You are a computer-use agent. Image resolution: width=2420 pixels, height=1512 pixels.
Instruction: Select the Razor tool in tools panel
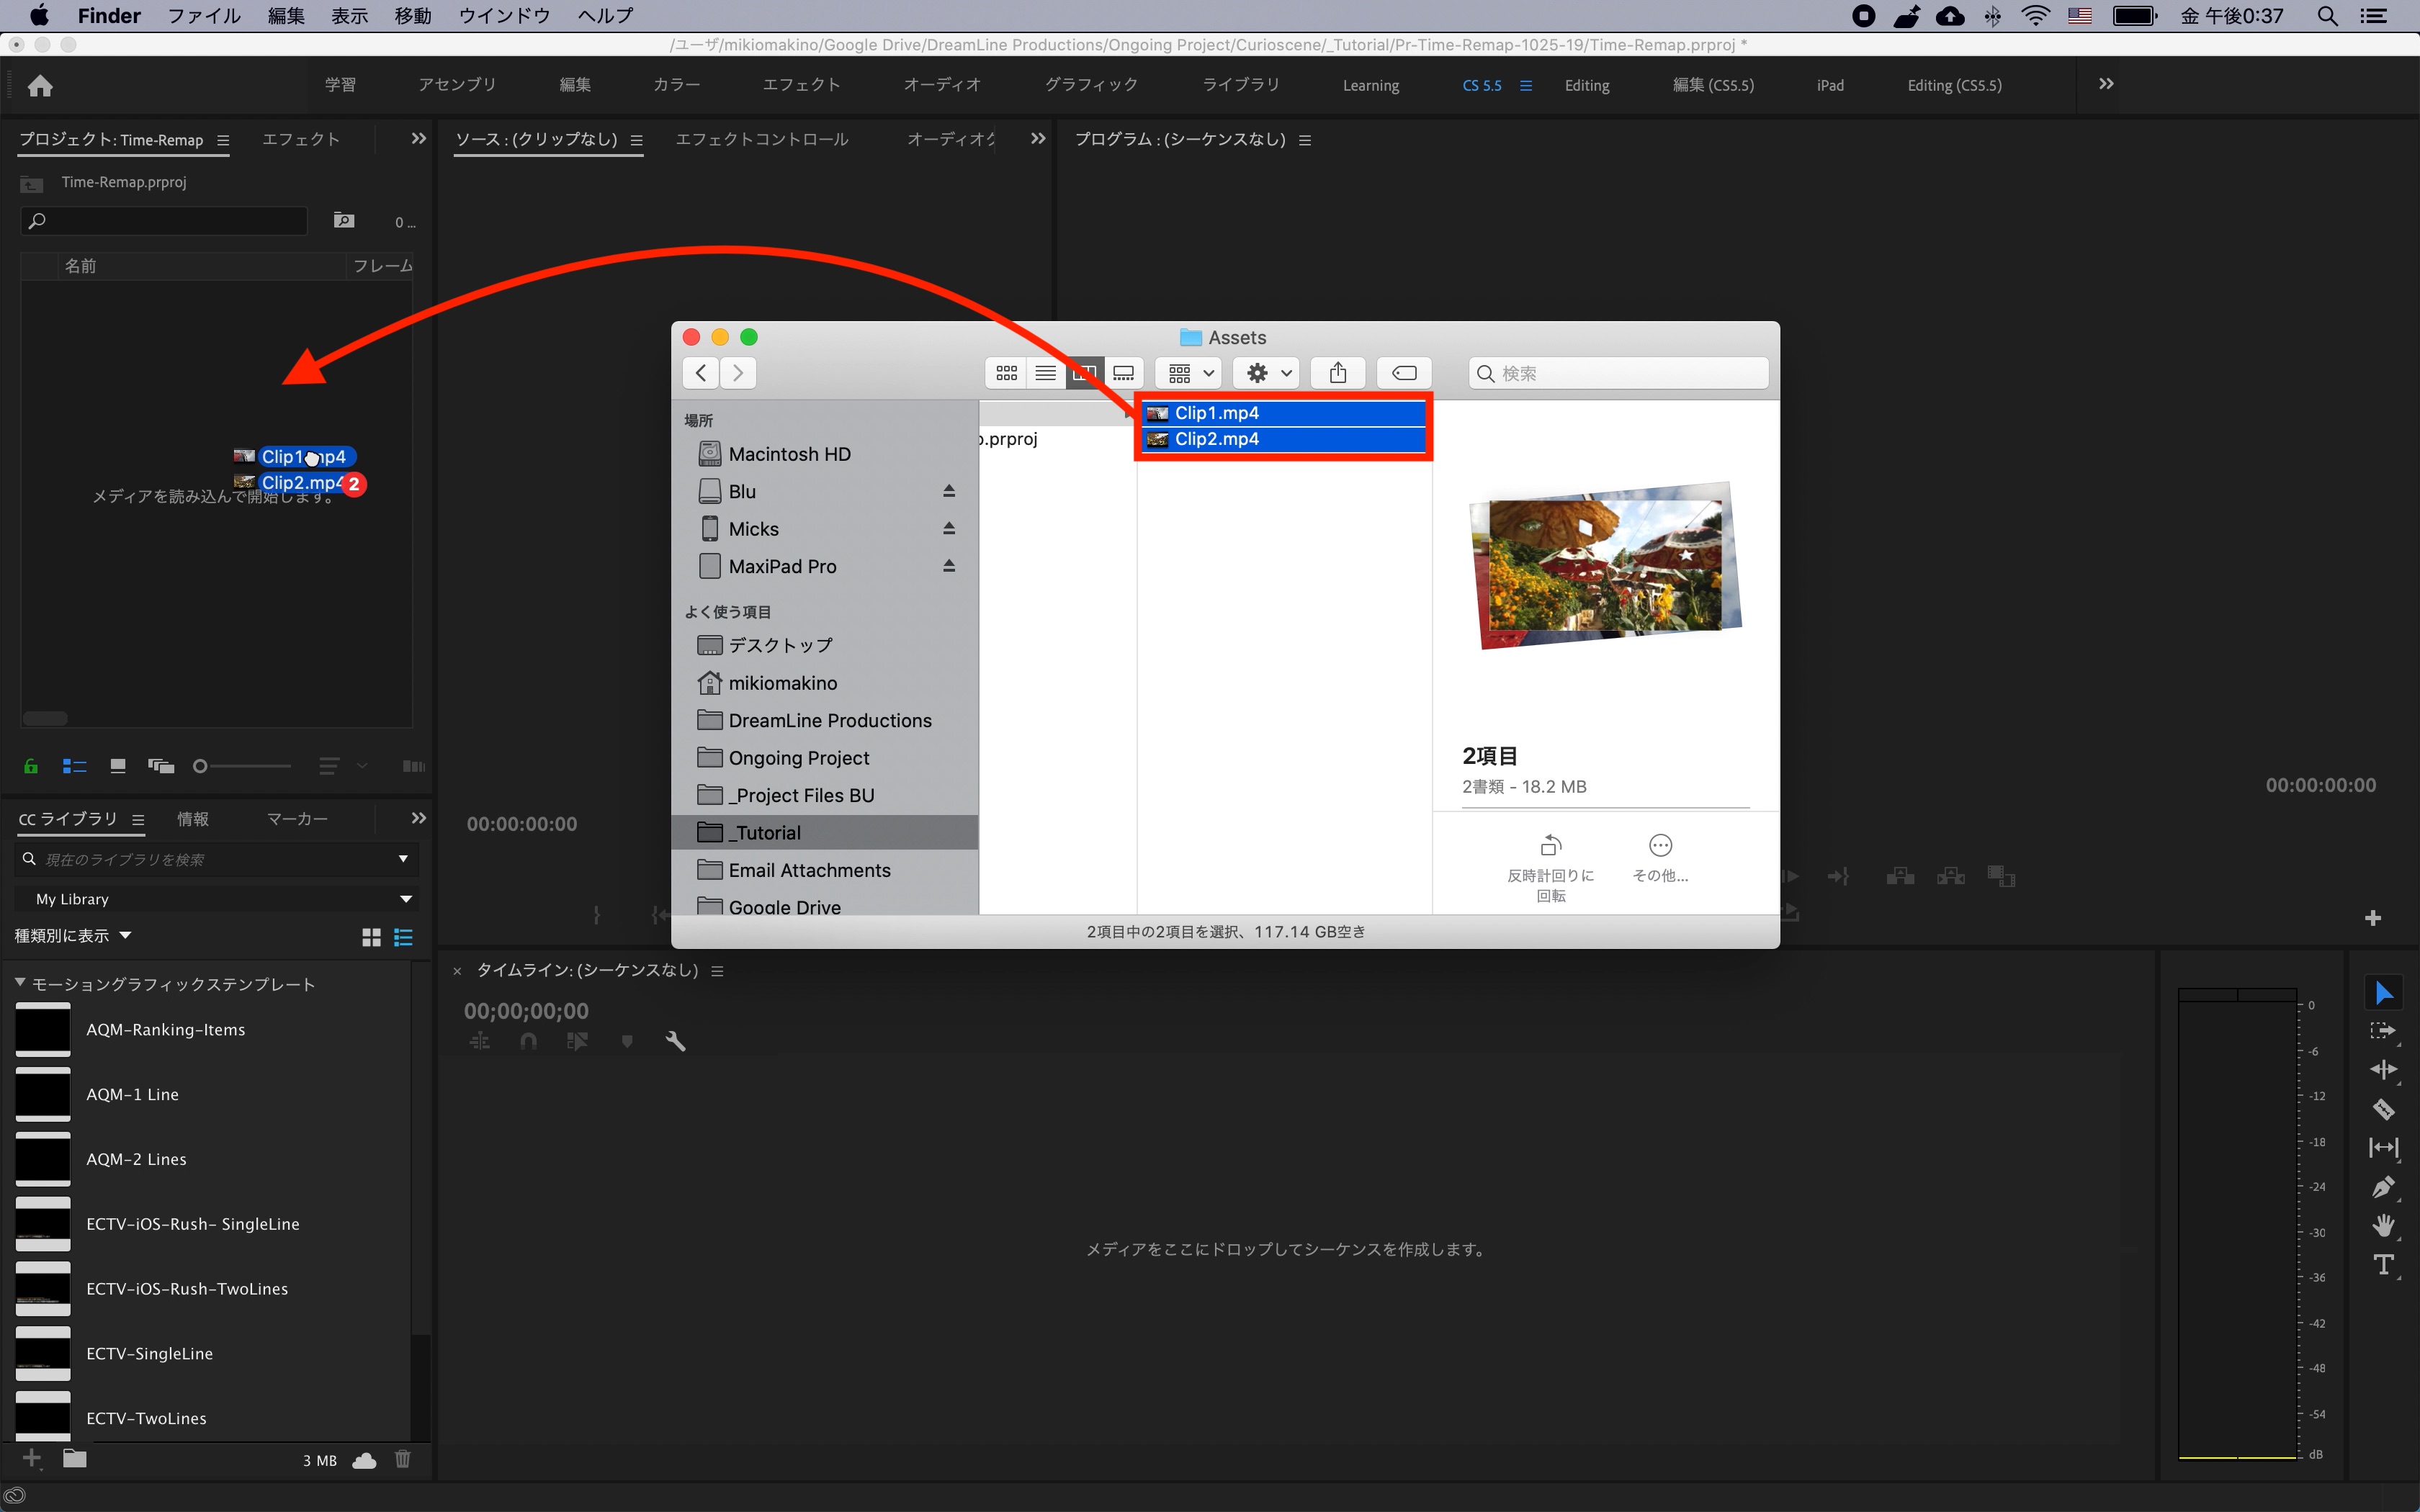pyautogui.click(x=2384, y=1108)
